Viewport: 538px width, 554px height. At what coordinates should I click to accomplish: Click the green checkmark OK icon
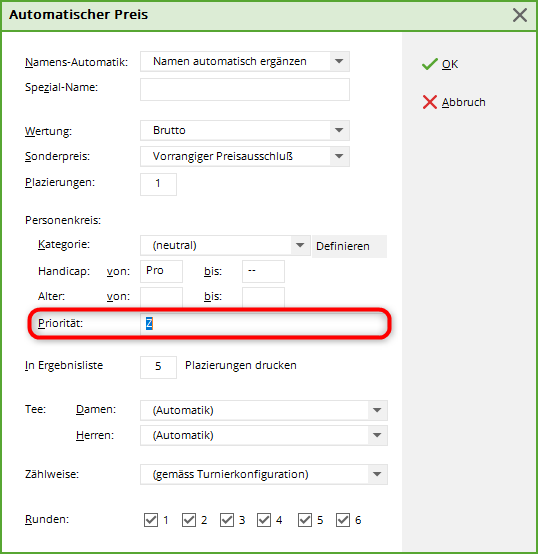point(430,64)
